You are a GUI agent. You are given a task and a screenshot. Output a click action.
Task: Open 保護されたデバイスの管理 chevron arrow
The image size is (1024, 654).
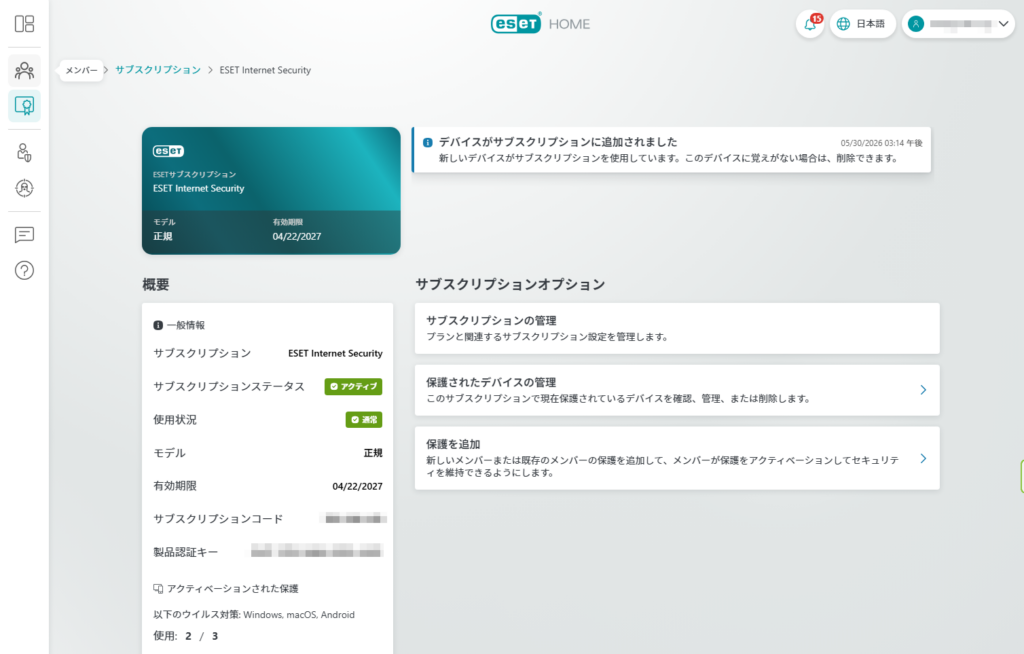coord(923,390)
